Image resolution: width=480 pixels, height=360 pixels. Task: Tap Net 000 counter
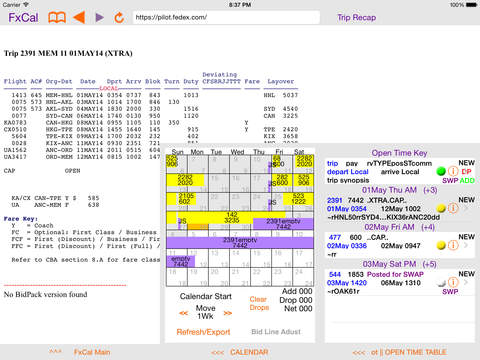tap(298, 309)
